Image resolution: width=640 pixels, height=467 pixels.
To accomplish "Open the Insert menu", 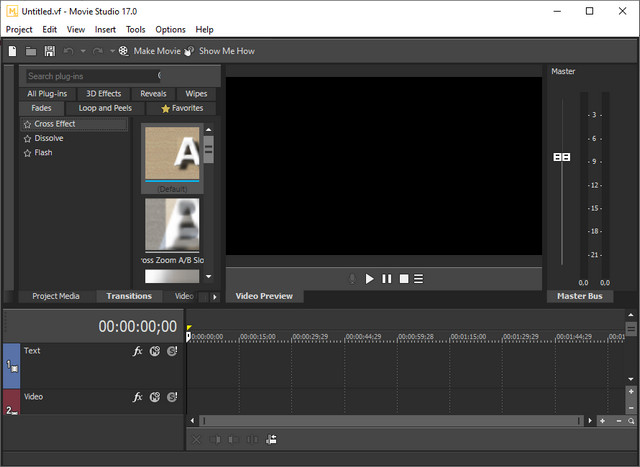I will click(105, 30).
